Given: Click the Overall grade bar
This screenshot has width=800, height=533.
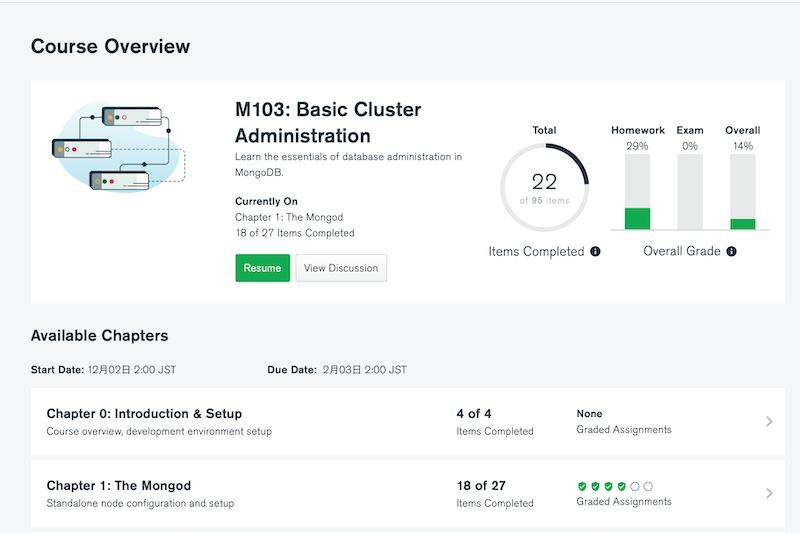Looking at the screenshot, I should point(742,192).
